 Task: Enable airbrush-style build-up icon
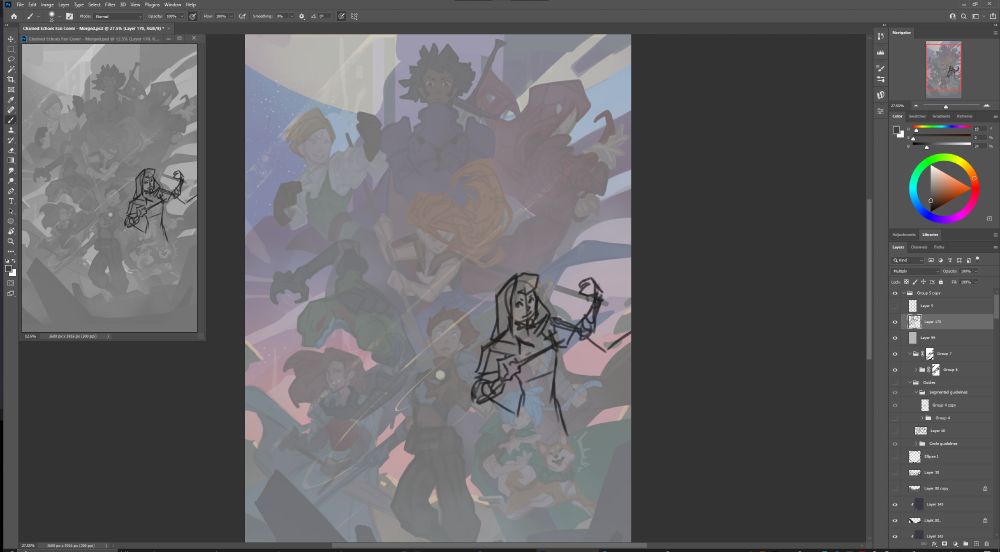click(x=242, y=16)
